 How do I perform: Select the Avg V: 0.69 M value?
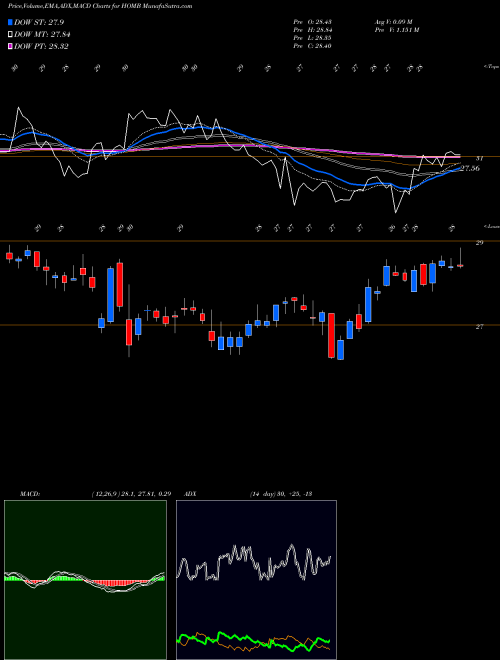394,22
